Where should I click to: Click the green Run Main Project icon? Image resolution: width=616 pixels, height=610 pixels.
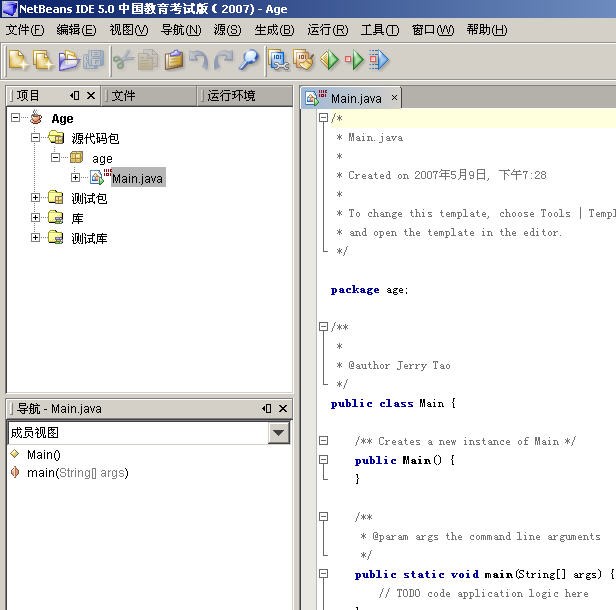[329, 60]
